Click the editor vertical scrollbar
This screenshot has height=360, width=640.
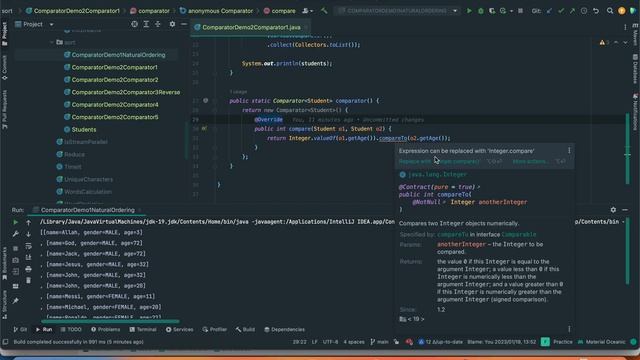[x=628, y=149]
